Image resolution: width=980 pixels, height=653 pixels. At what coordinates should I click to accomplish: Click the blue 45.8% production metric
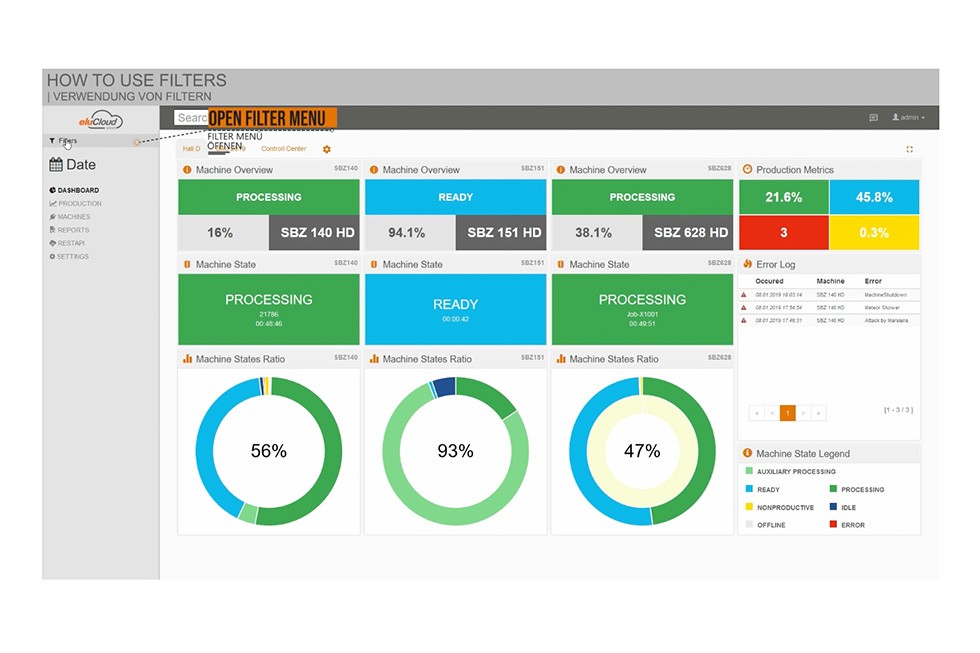(x=874, y=197)
